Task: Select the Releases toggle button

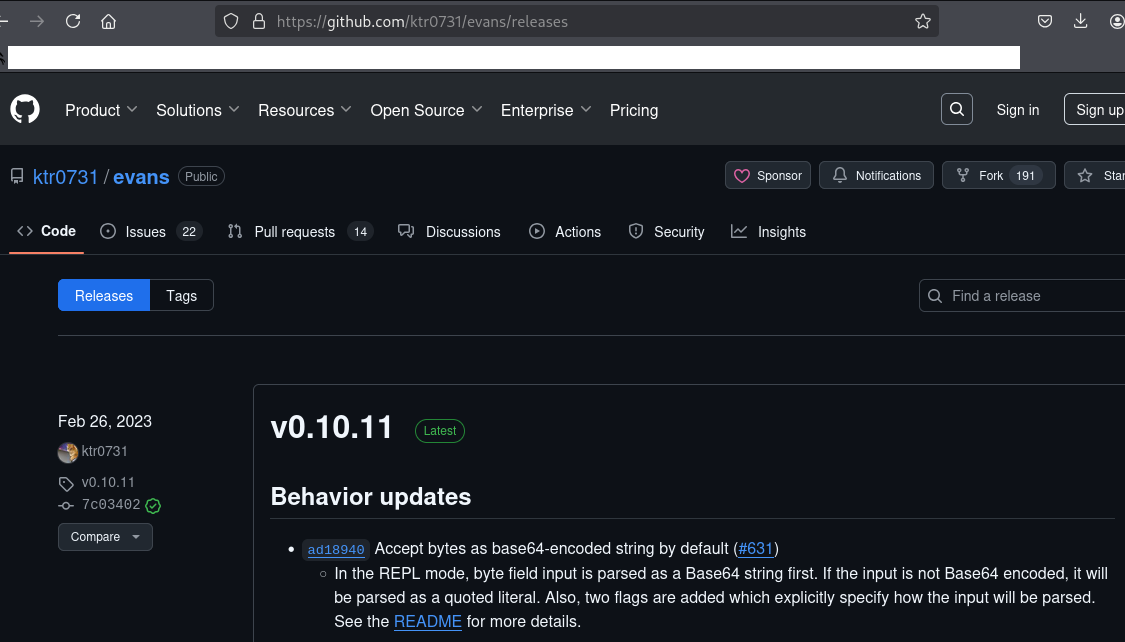Action: pos(104,296)
